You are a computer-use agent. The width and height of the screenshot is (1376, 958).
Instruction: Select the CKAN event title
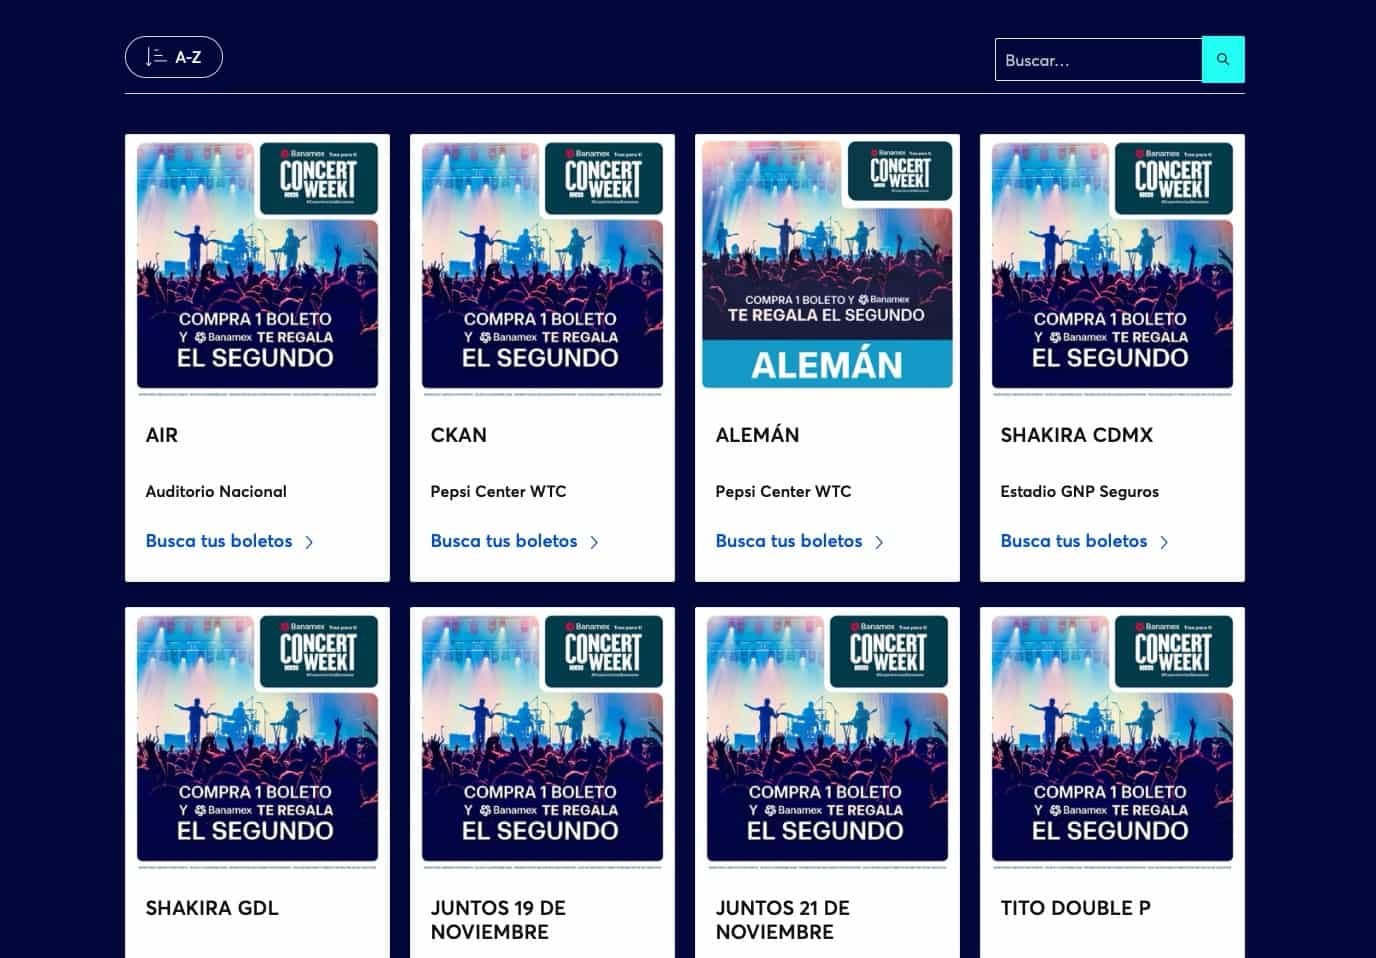(459, 435)
